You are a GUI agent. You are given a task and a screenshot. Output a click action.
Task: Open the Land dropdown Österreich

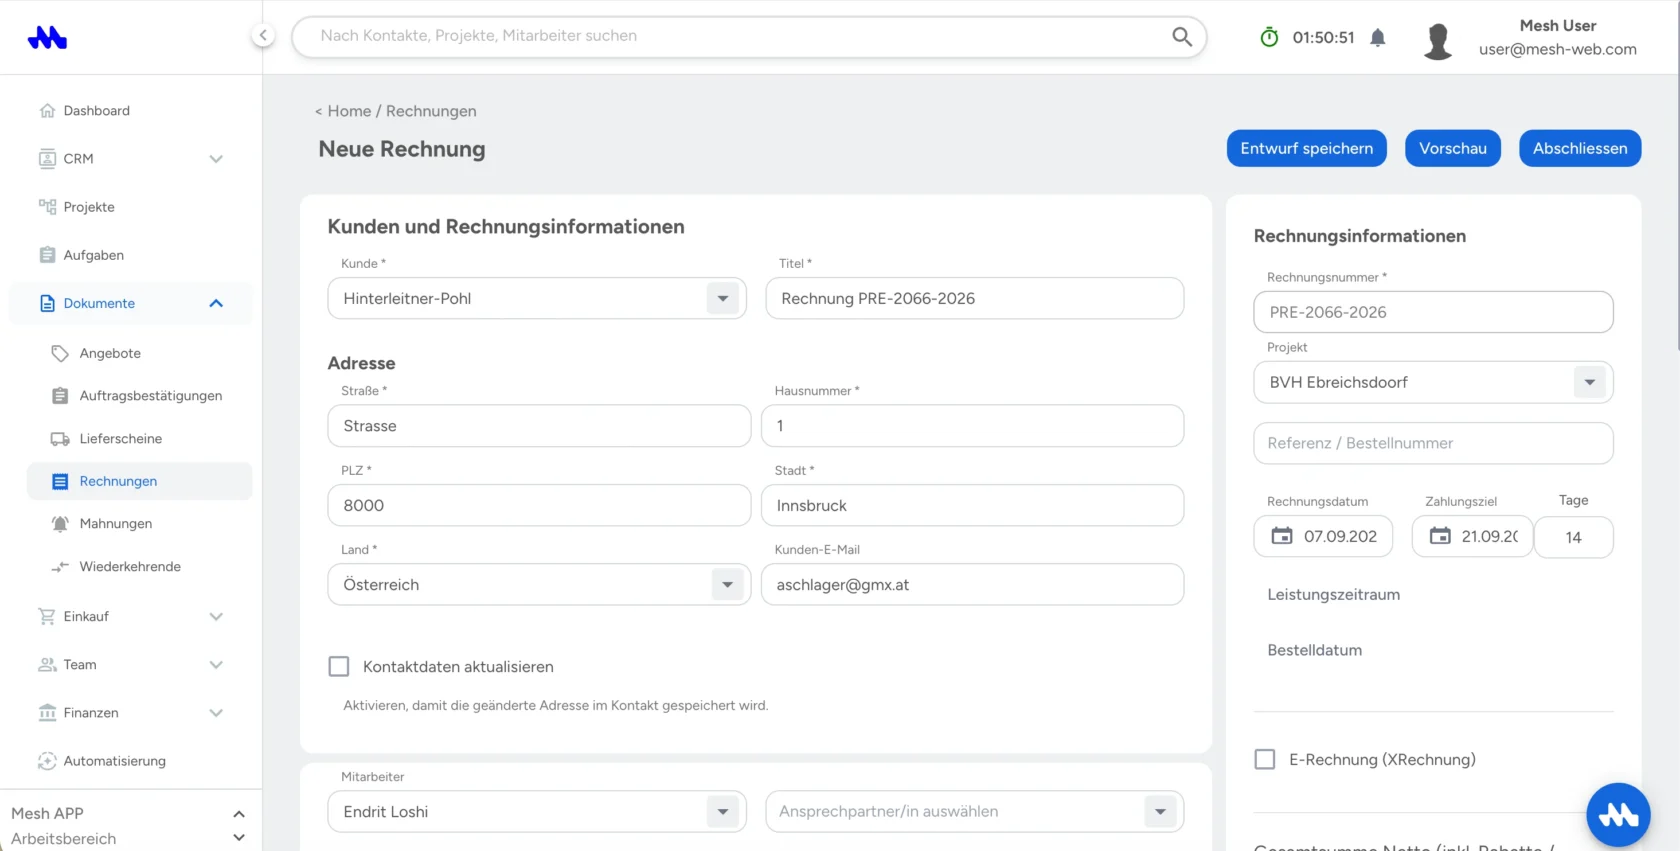(x=539, y=585)
